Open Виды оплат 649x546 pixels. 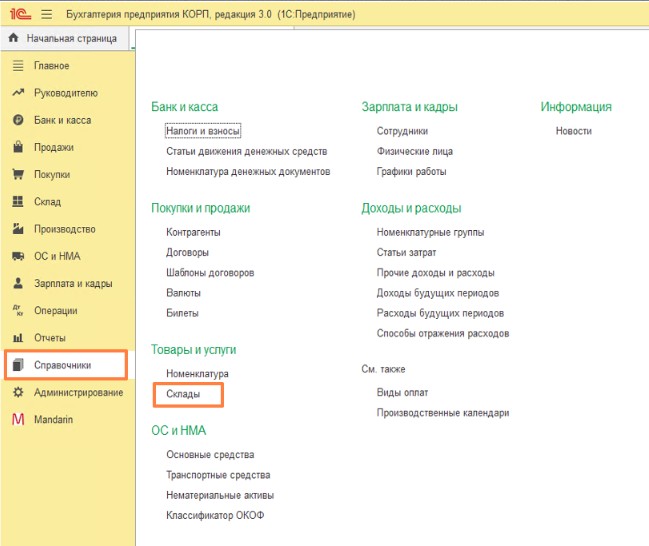click(x=402, y=392)
